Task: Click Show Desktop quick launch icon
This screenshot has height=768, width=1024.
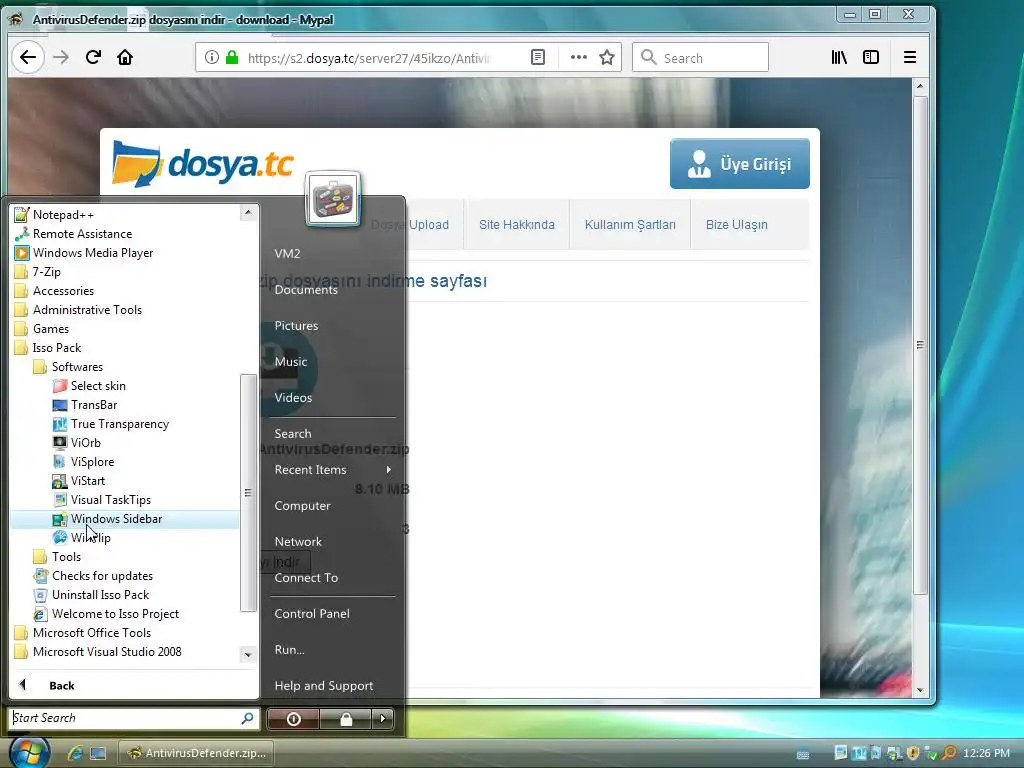Action: tap(98, 753)
